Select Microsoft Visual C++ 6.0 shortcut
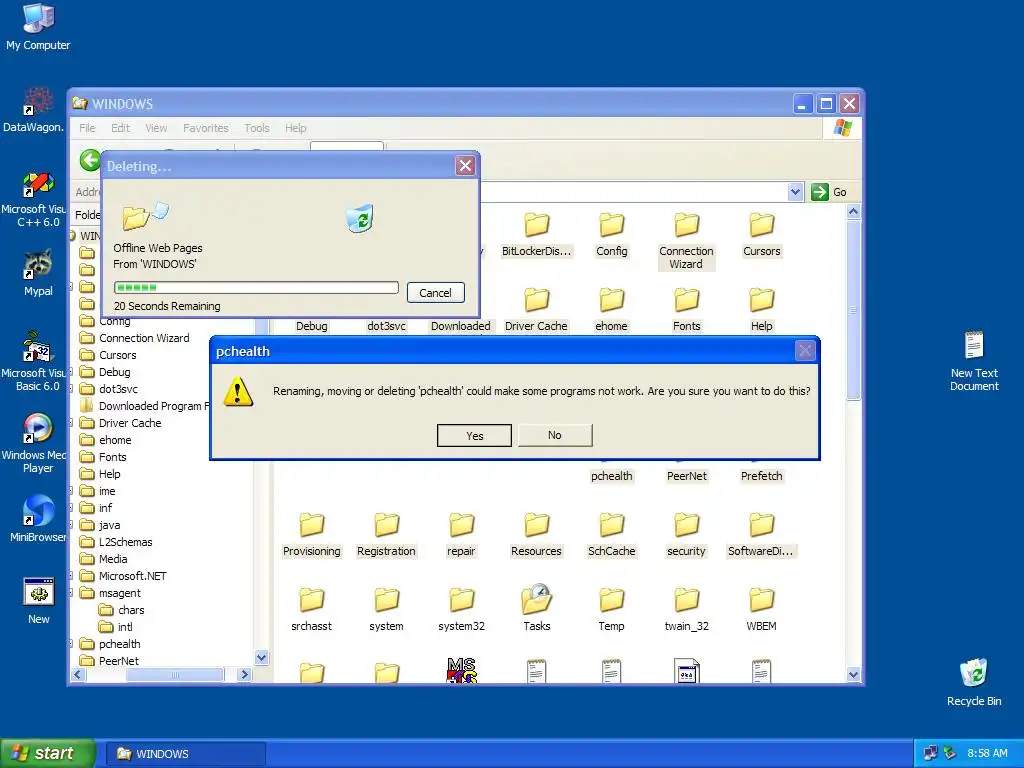1024x768 pixels. coord(34,199)
